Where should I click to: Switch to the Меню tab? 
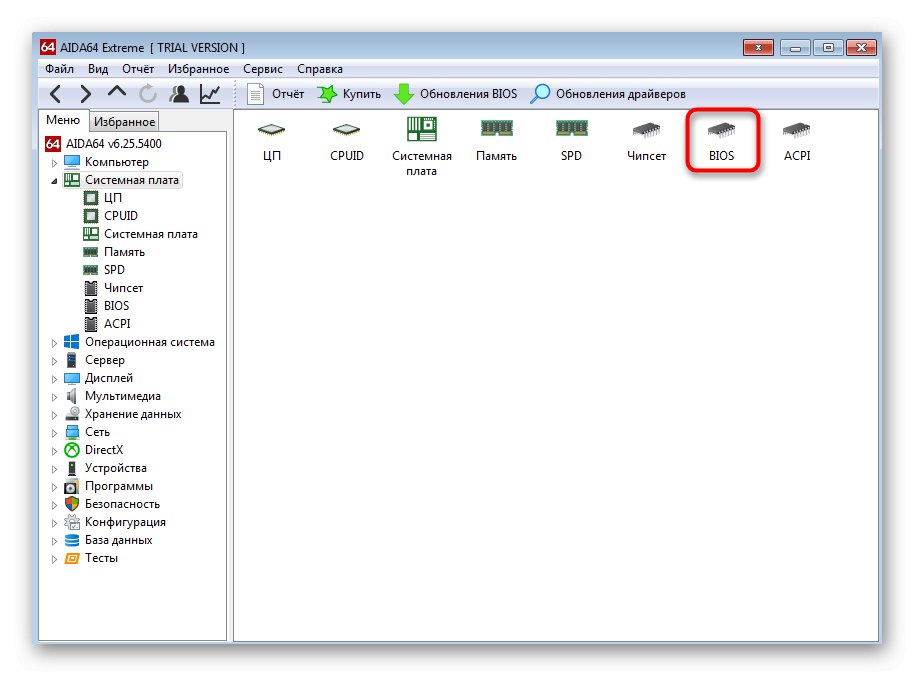pos(63,120)
